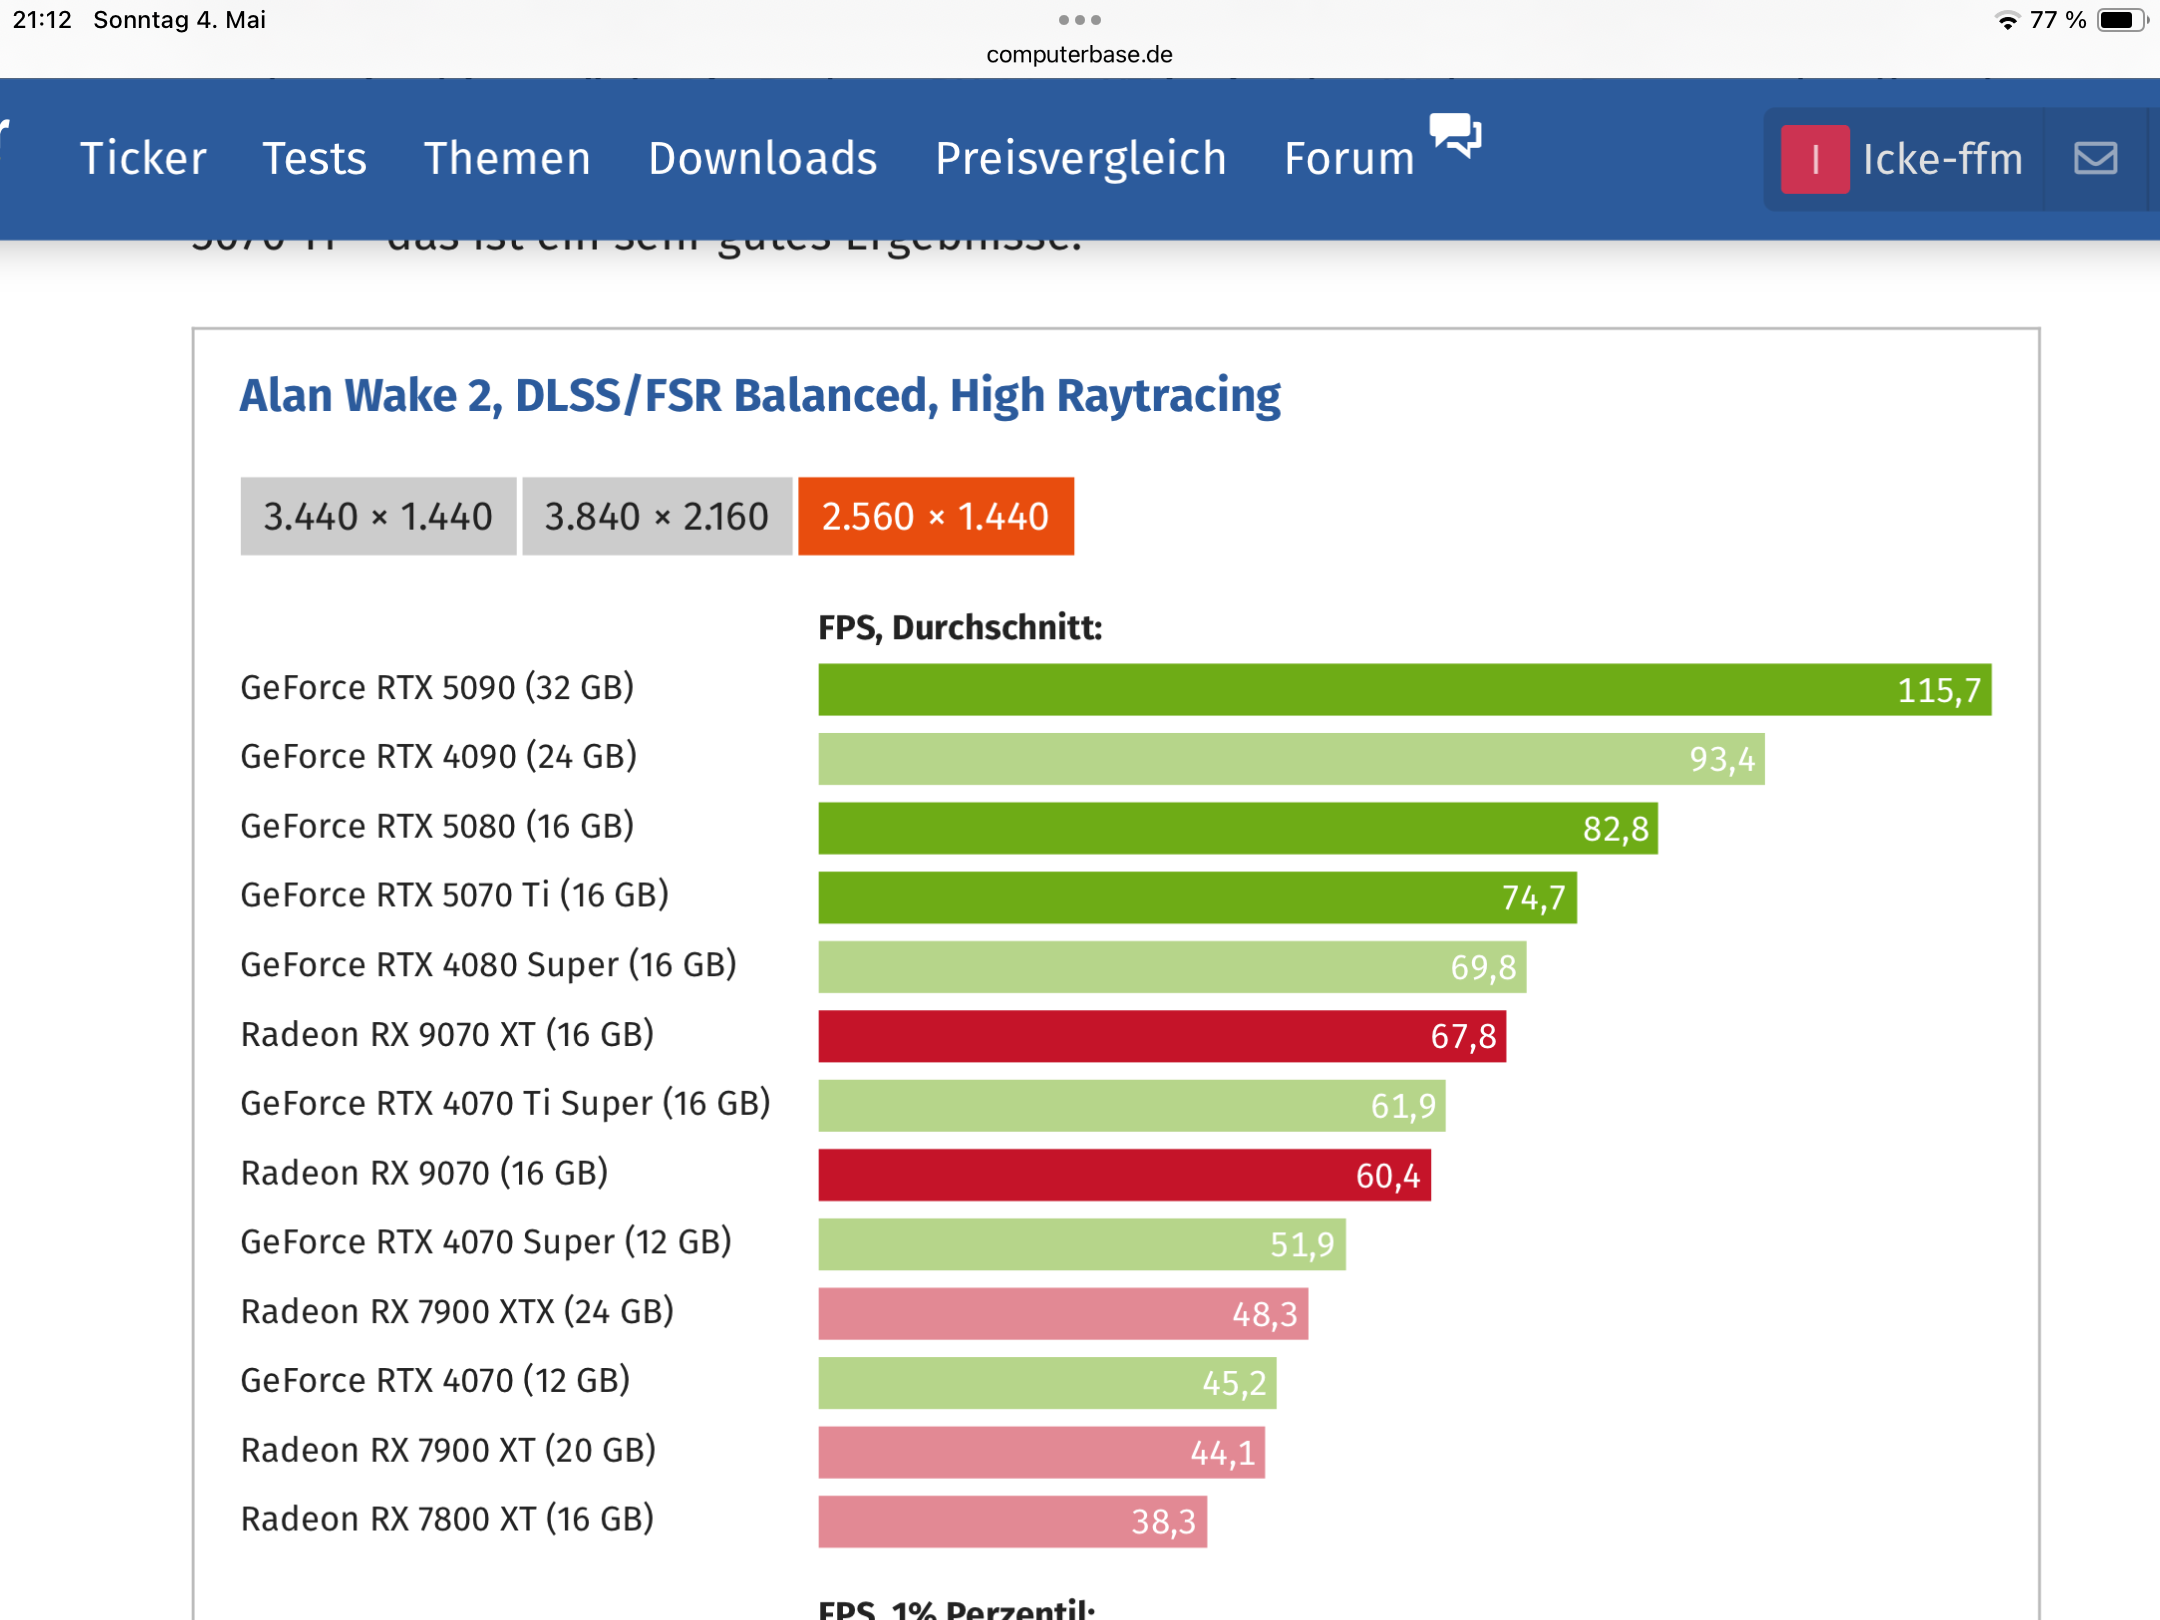This screenshot has height=1620, width=2160.
Task: Open the Ticker menu item
Action: pyautogui.click(x=143, y=159)
